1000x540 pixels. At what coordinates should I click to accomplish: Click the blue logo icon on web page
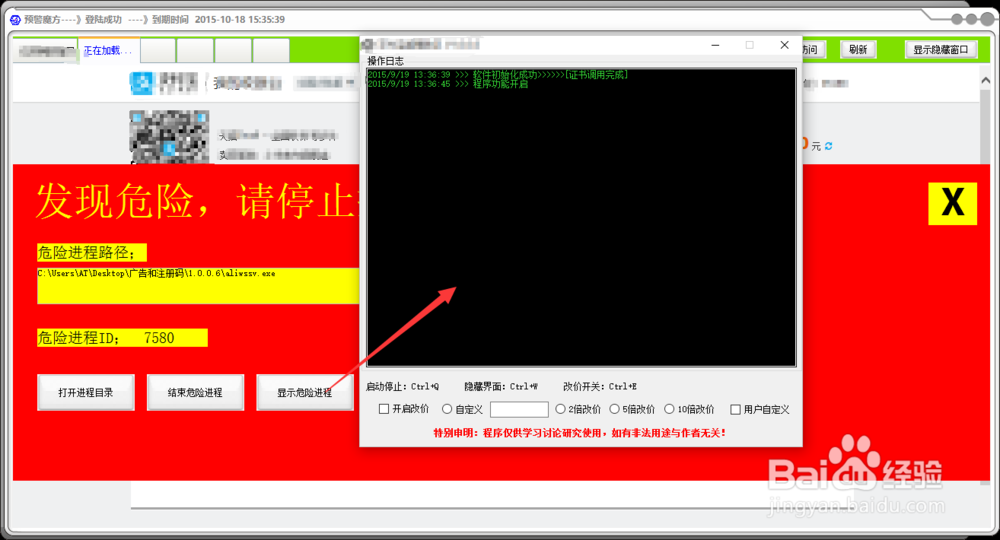[142, 83]
